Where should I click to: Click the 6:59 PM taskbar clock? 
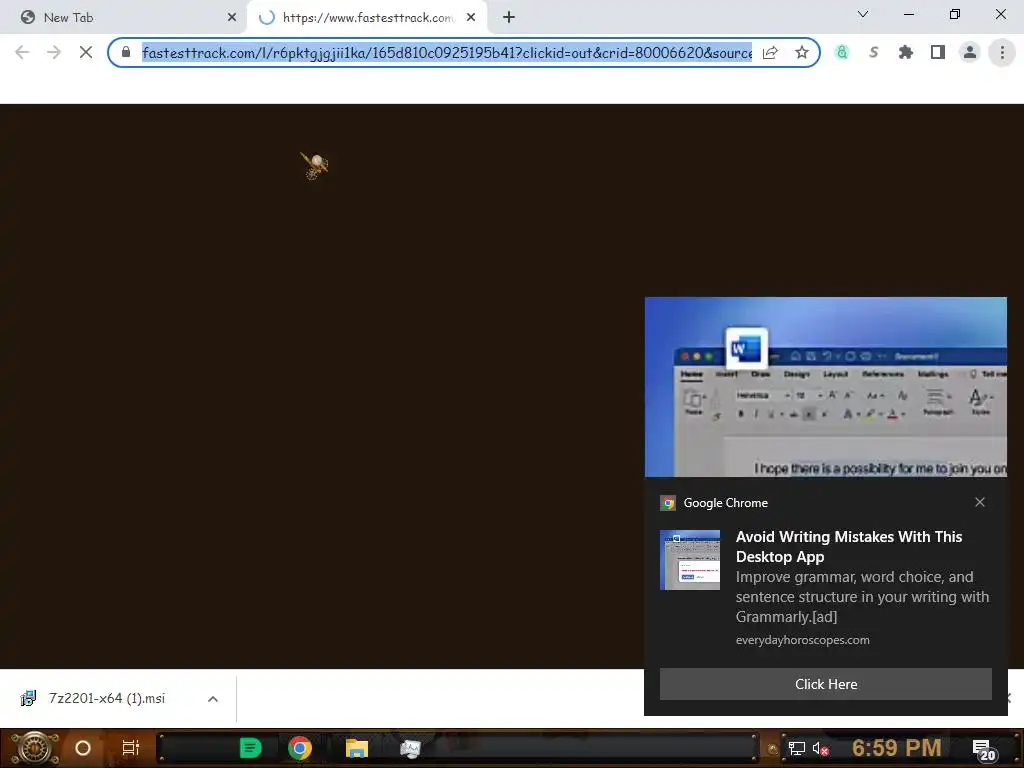[x=896, y=748]
